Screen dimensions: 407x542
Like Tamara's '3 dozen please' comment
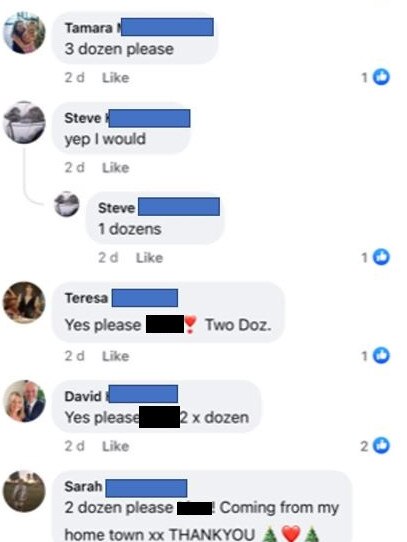coord(115,78)
